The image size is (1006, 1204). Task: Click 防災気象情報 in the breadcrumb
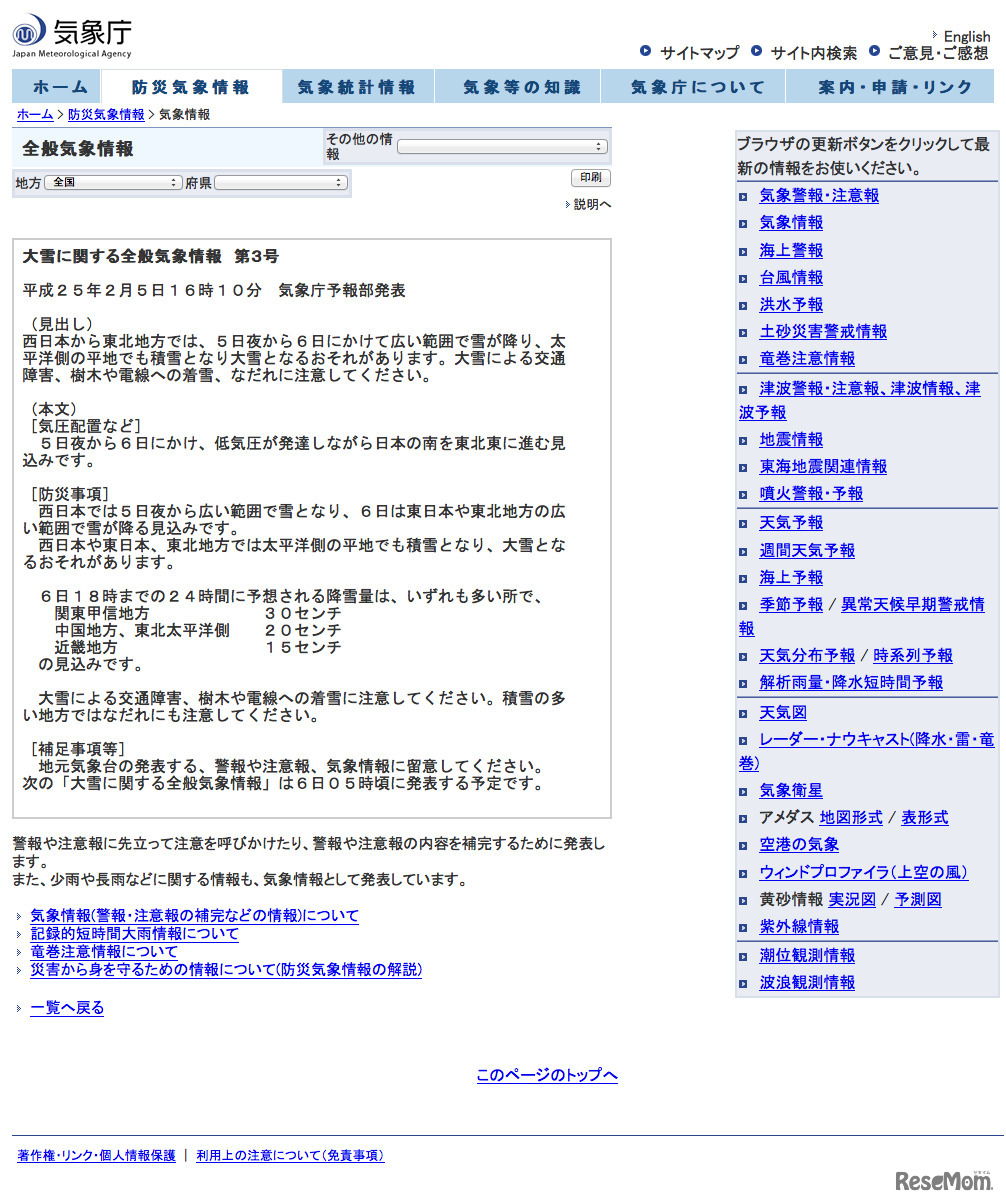pos(106,115)
